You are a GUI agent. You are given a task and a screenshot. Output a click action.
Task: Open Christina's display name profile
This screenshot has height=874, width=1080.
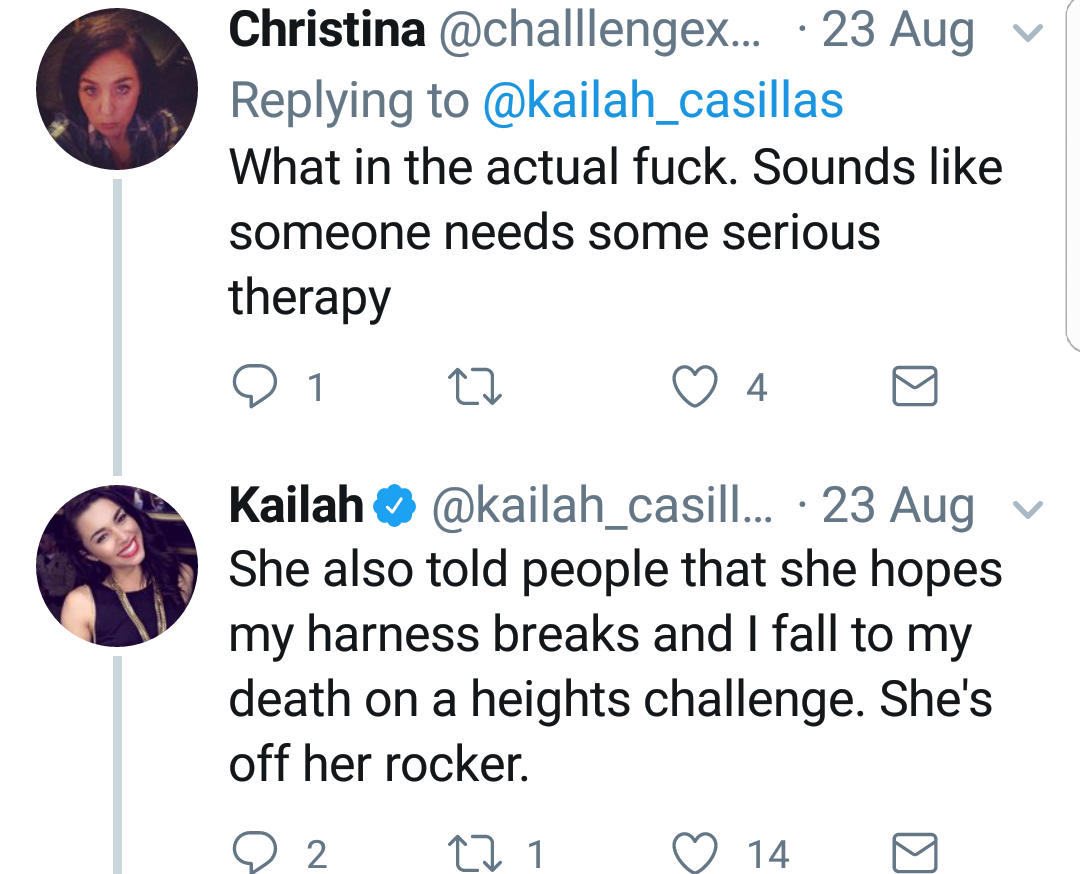(x=327, y=30)
